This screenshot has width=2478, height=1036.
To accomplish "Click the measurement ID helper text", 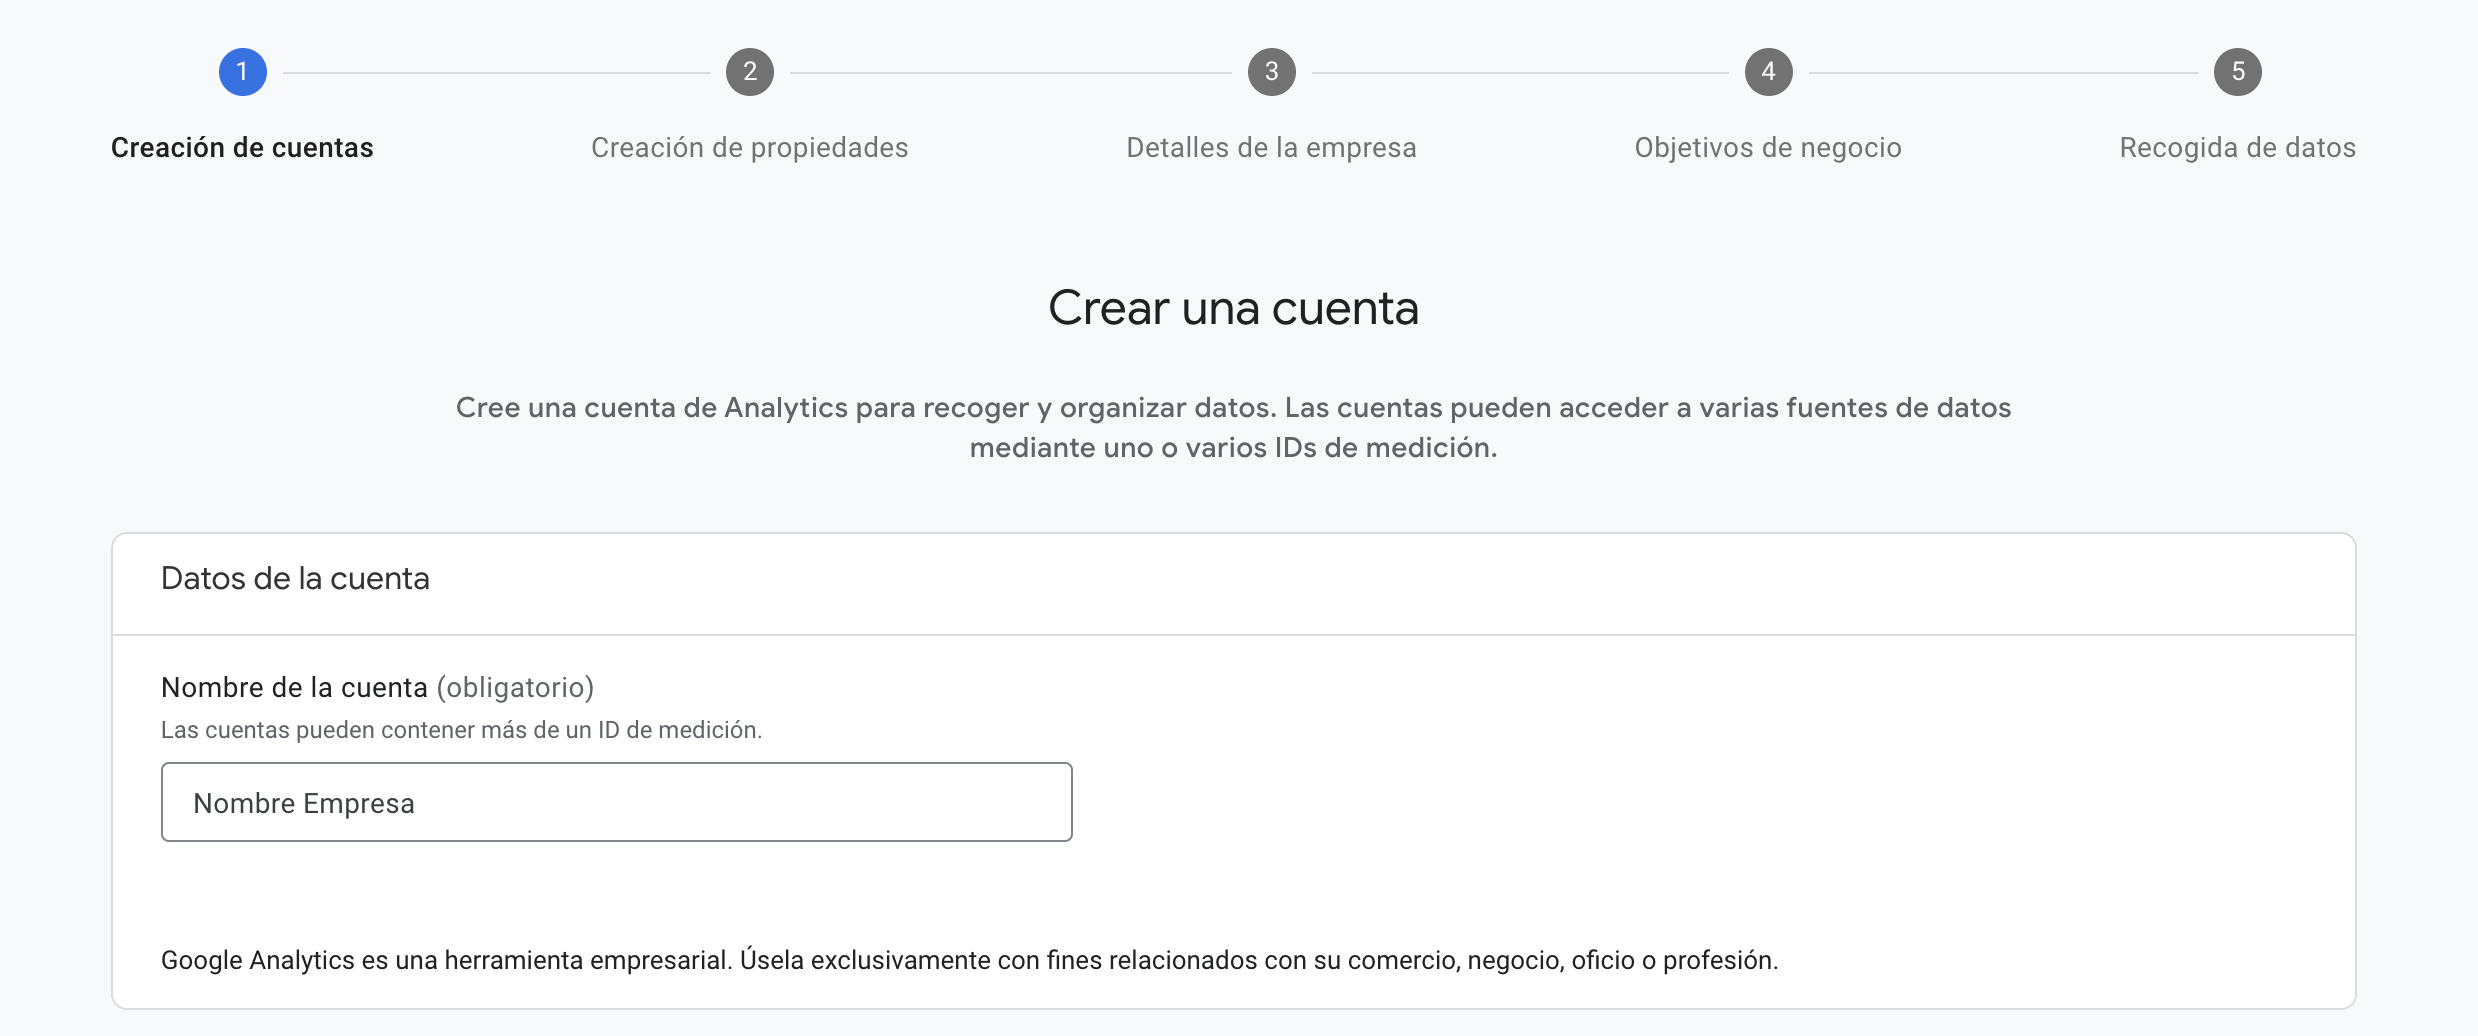I will coord(460,729).
